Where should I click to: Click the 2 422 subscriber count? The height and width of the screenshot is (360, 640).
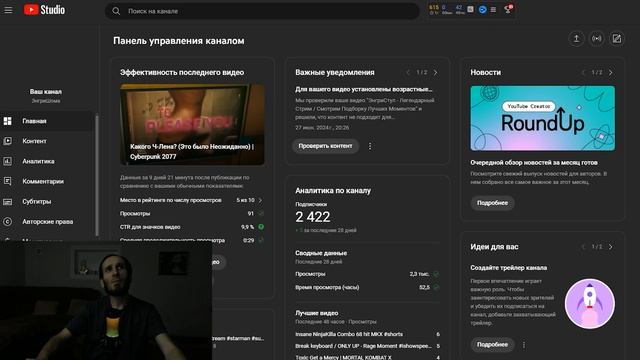pos(313,217)
